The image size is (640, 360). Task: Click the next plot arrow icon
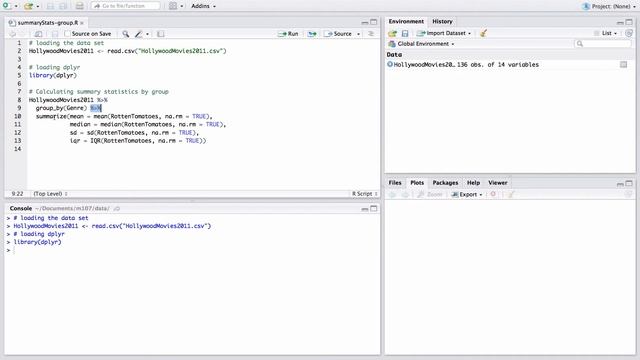pos(405,195)
